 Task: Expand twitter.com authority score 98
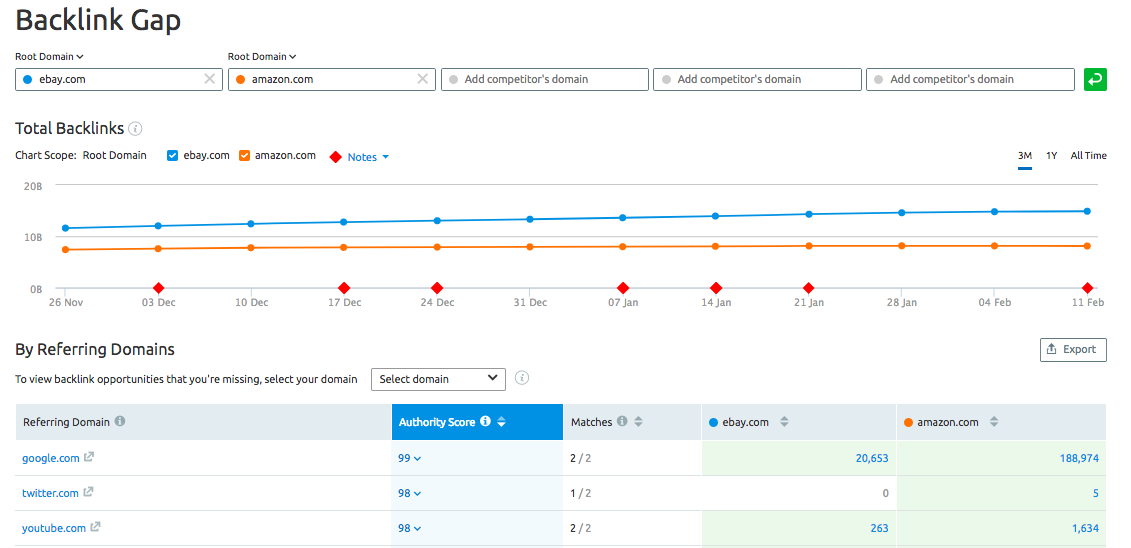click(409, 493)
